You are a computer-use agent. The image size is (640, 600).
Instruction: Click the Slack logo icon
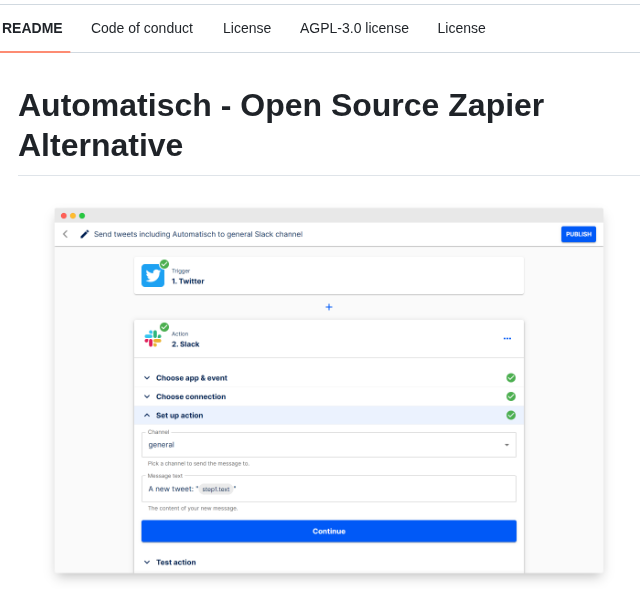coord(153,338)
